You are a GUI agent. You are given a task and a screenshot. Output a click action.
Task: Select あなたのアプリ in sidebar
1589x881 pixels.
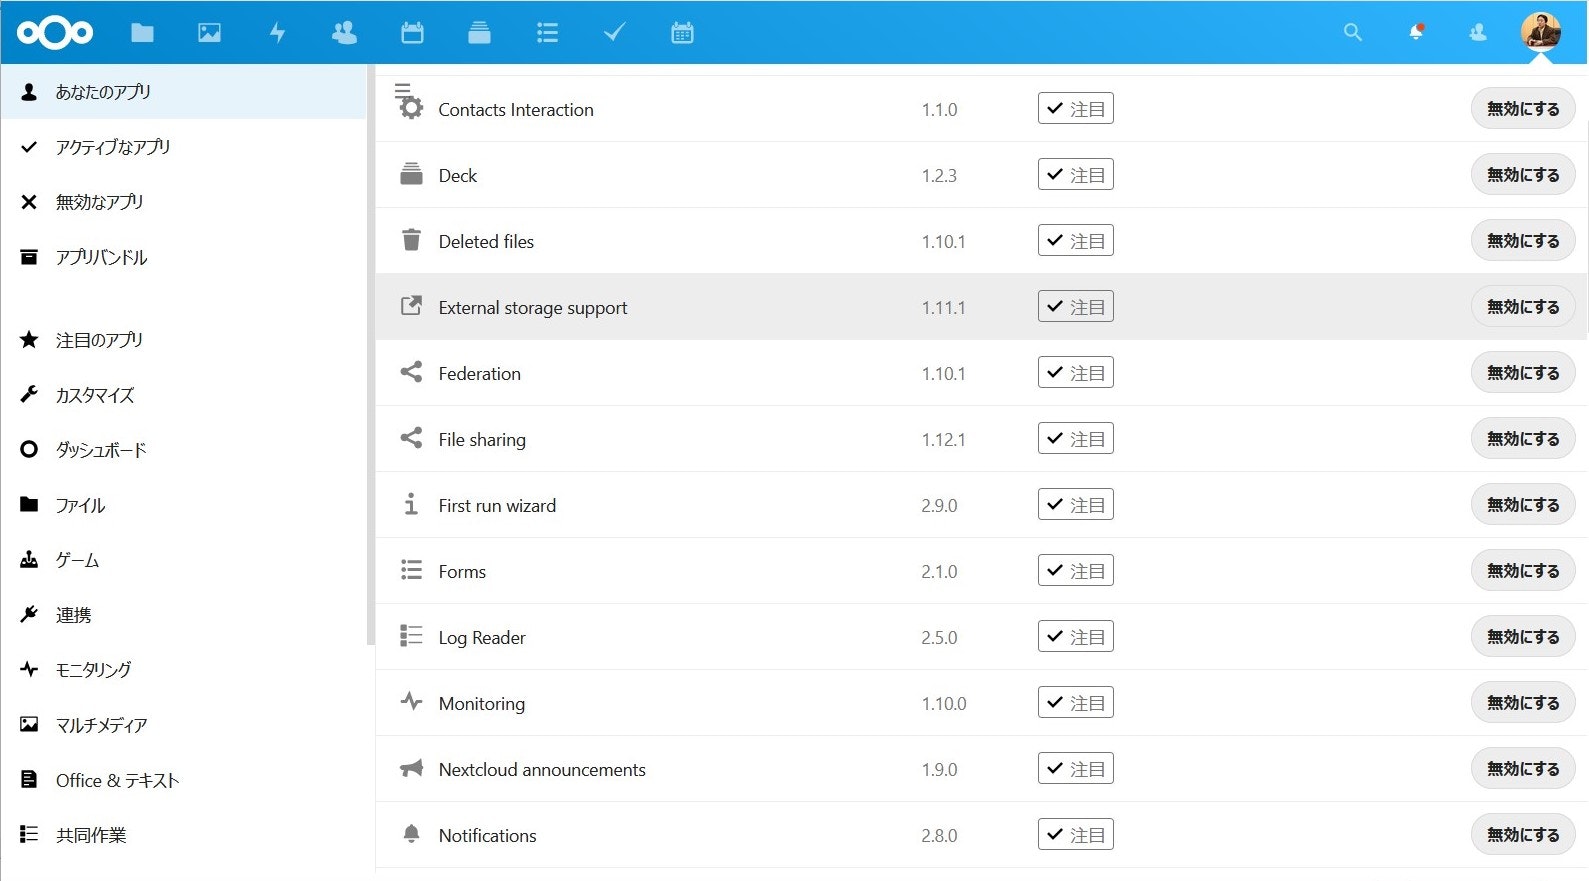[x=184, y=92]
